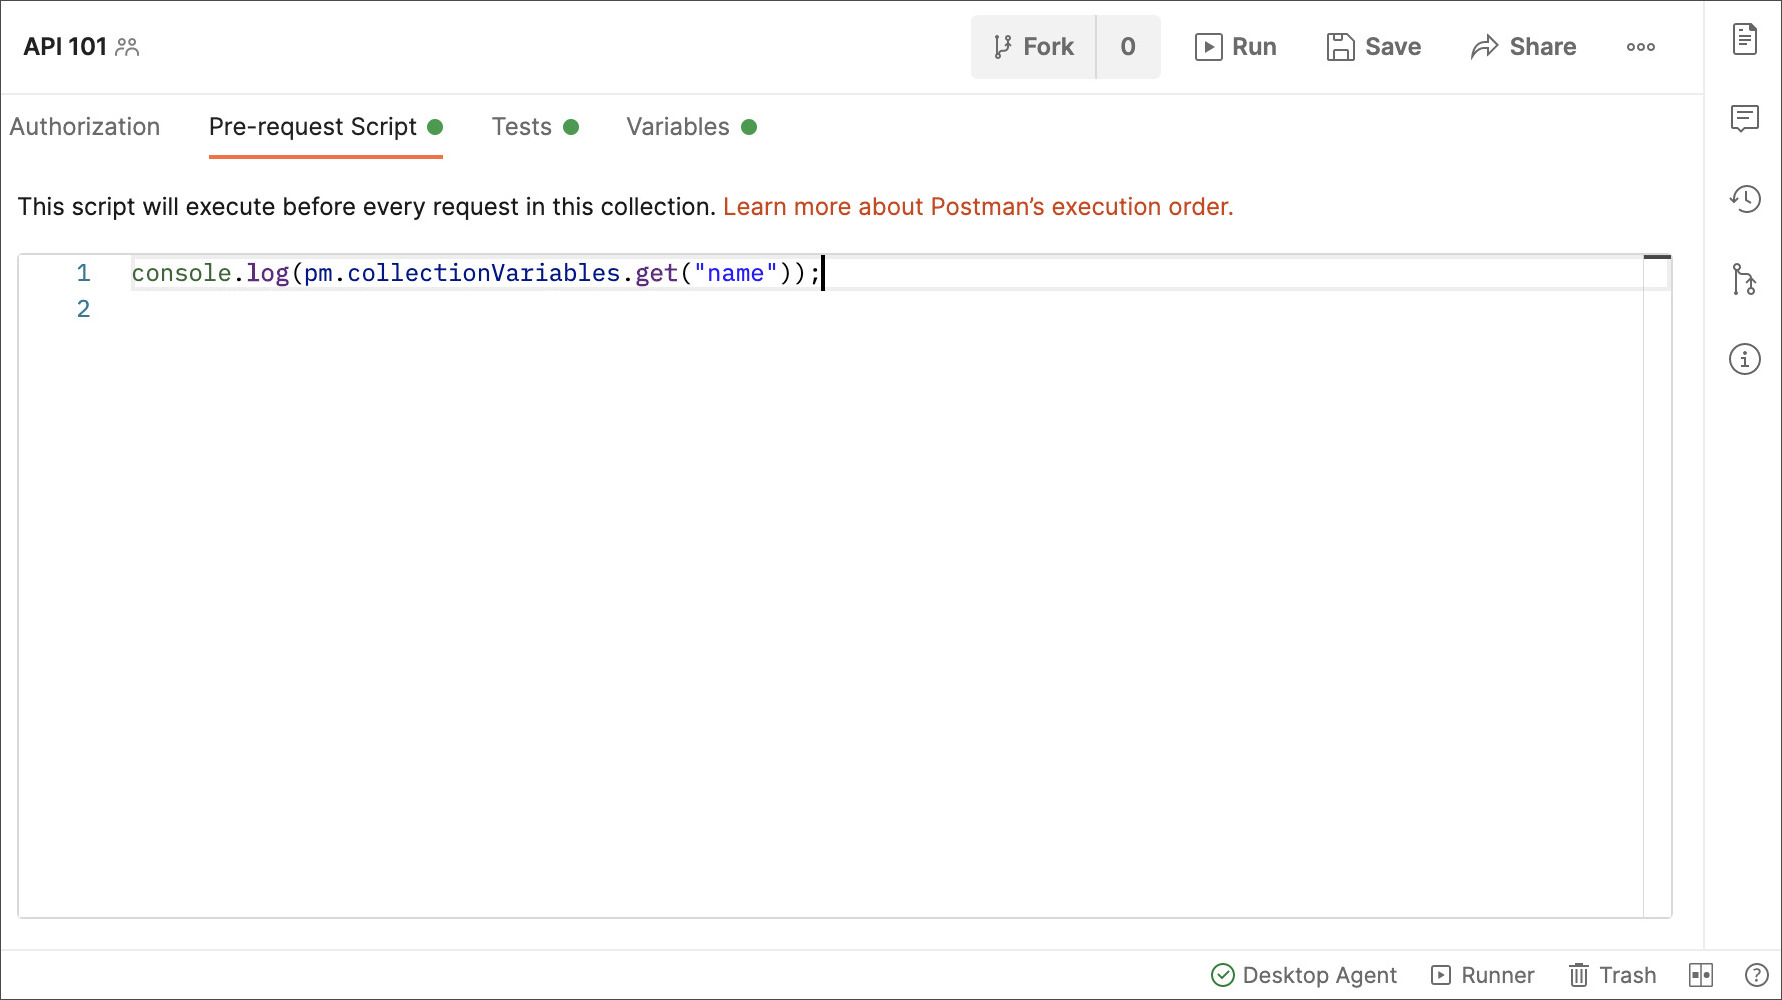Click the watchers icon beside API 101

(128, 46)
